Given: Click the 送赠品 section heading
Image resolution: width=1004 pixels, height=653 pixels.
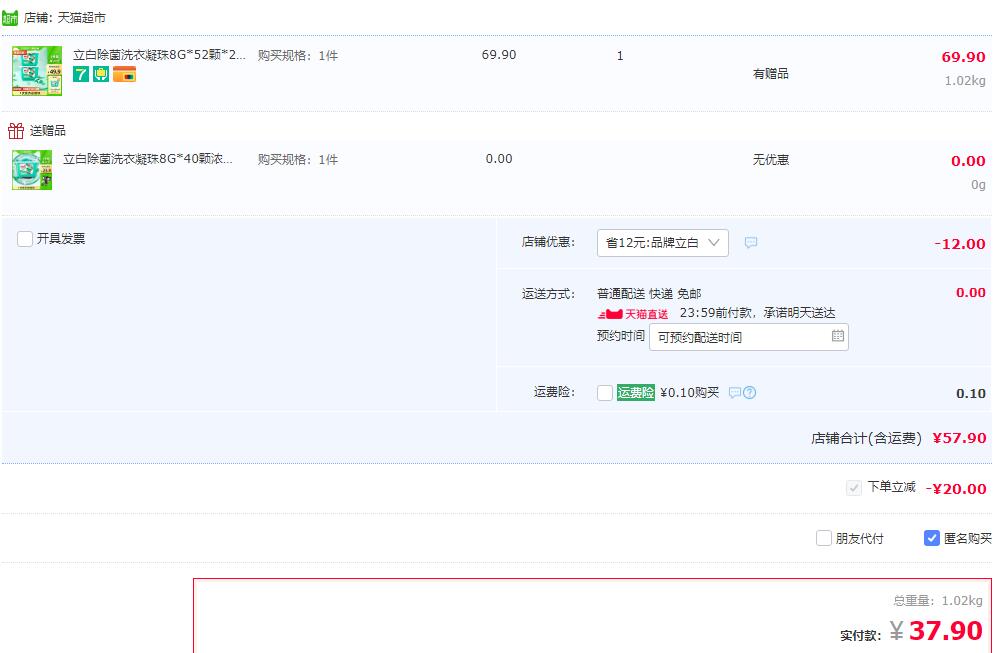Looking at the screenshot, I should click(47, 131).
